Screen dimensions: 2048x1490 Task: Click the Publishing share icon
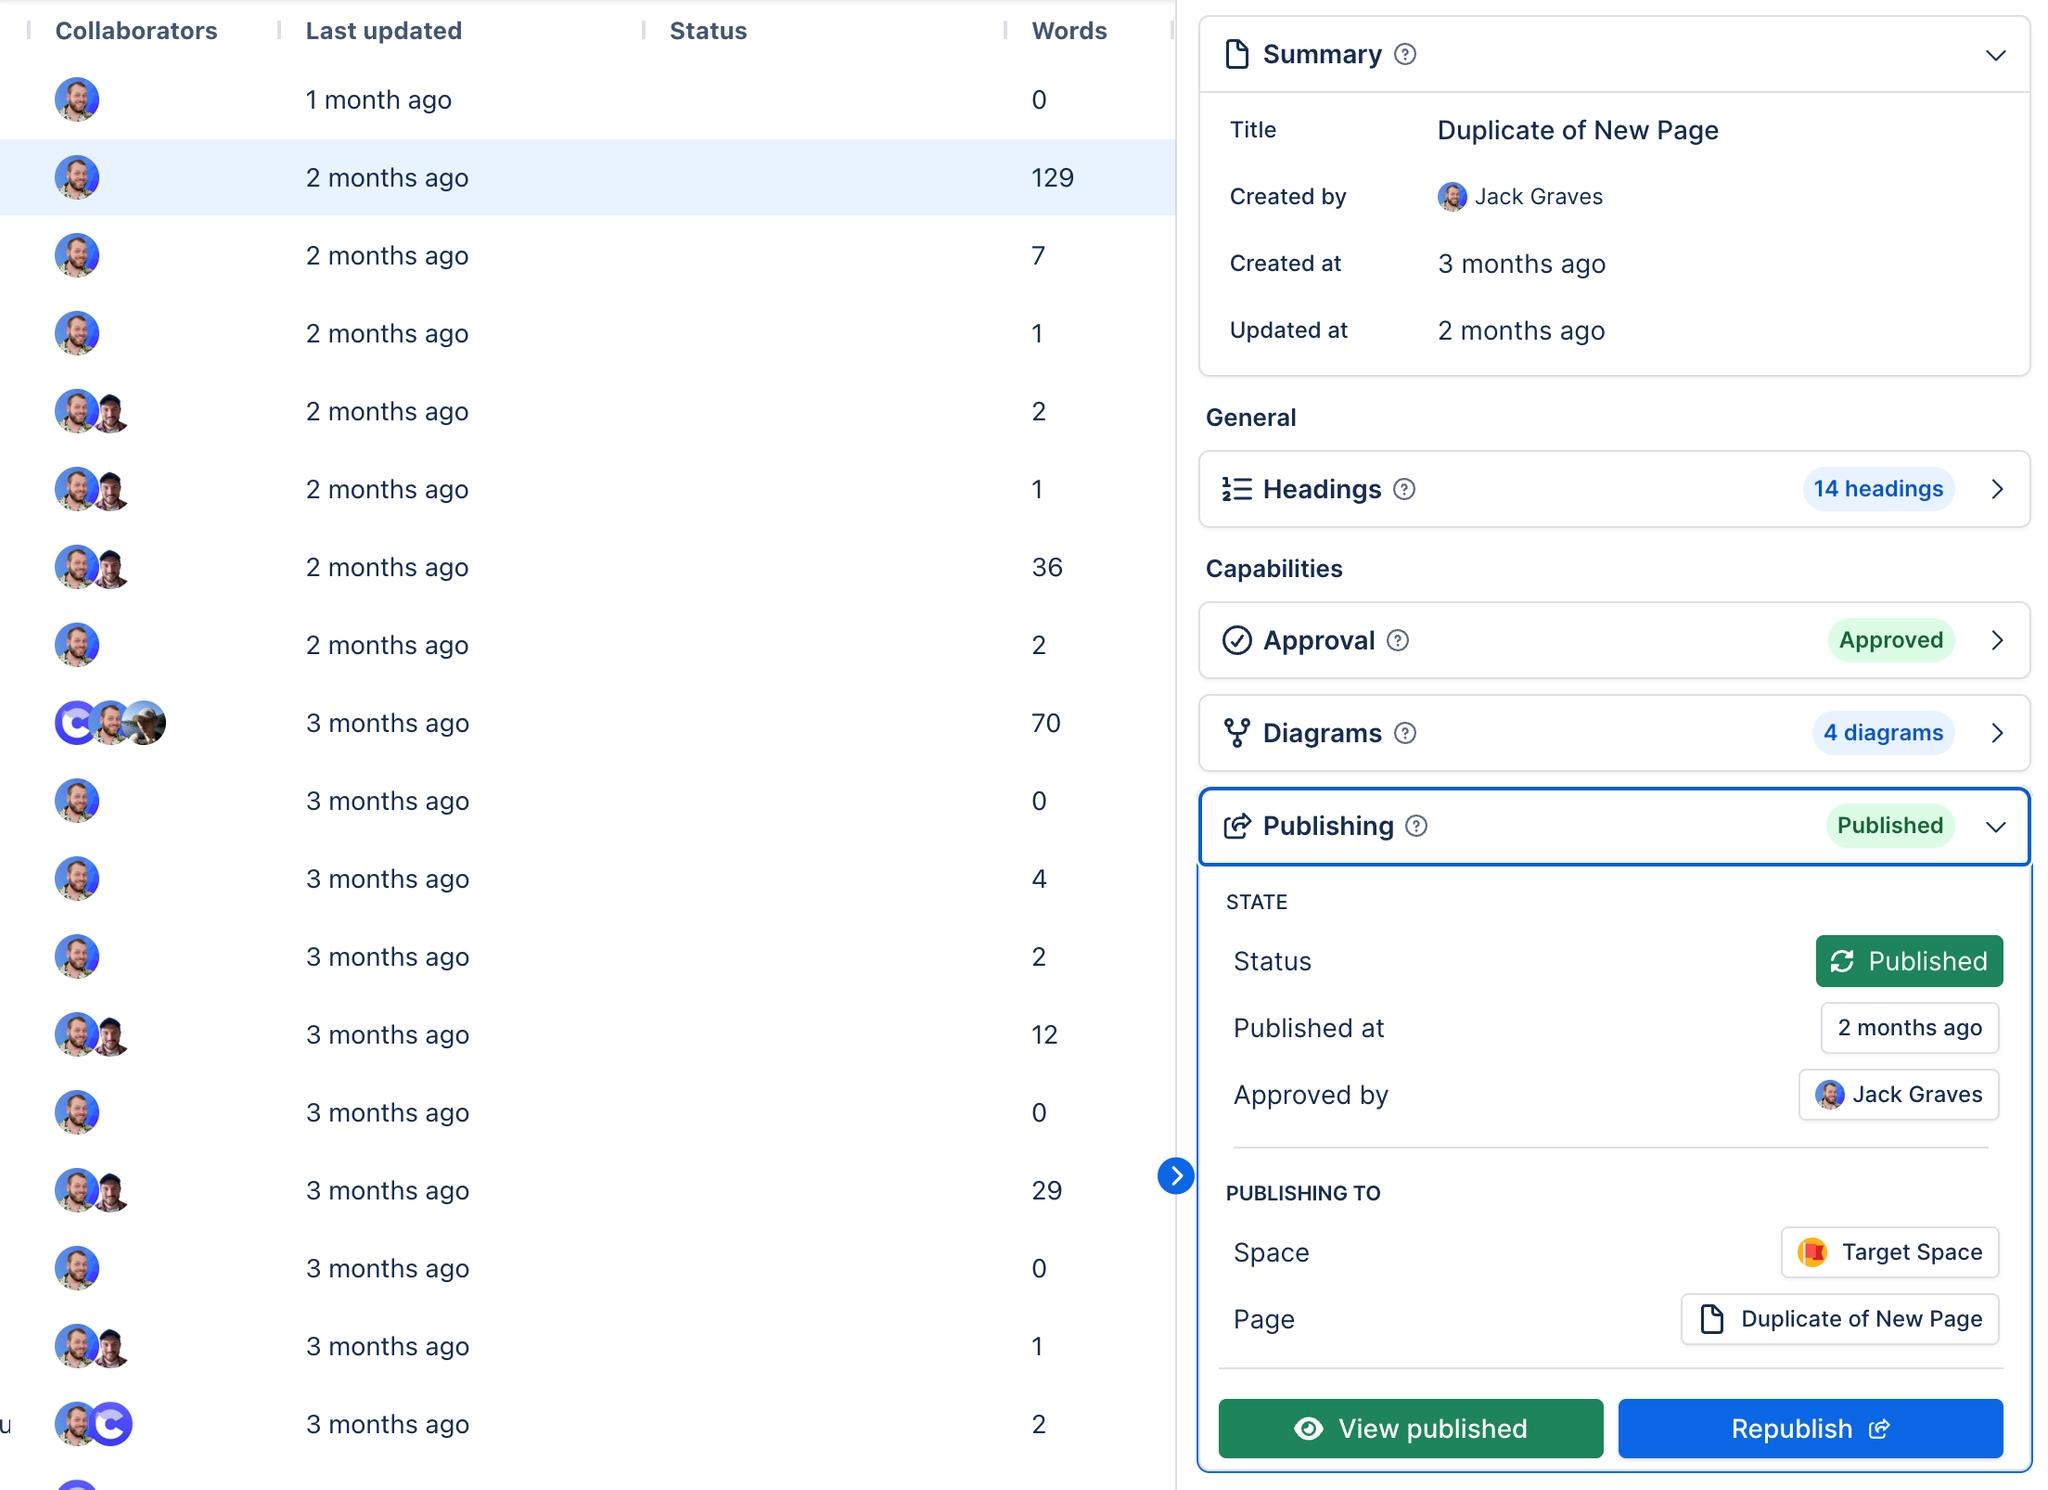(x=1237, y=826)
